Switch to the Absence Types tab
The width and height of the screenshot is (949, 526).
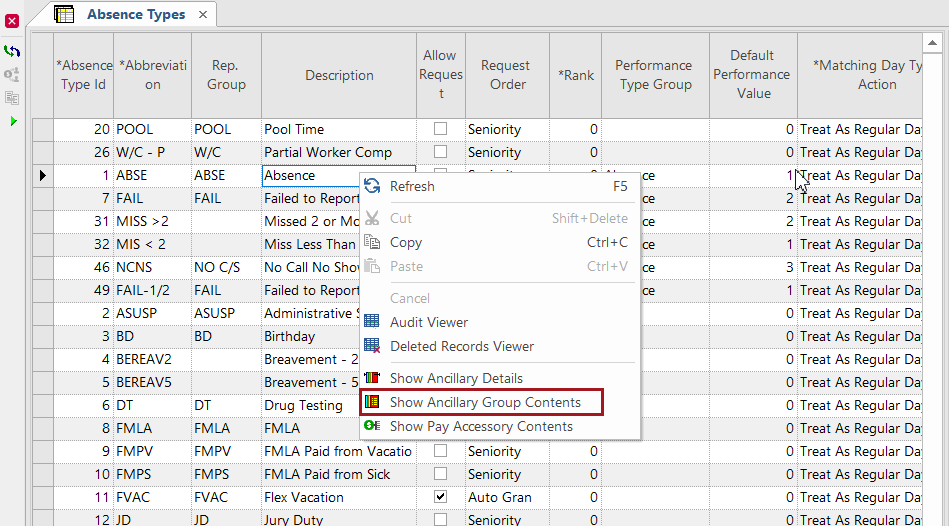pos(136,15)
